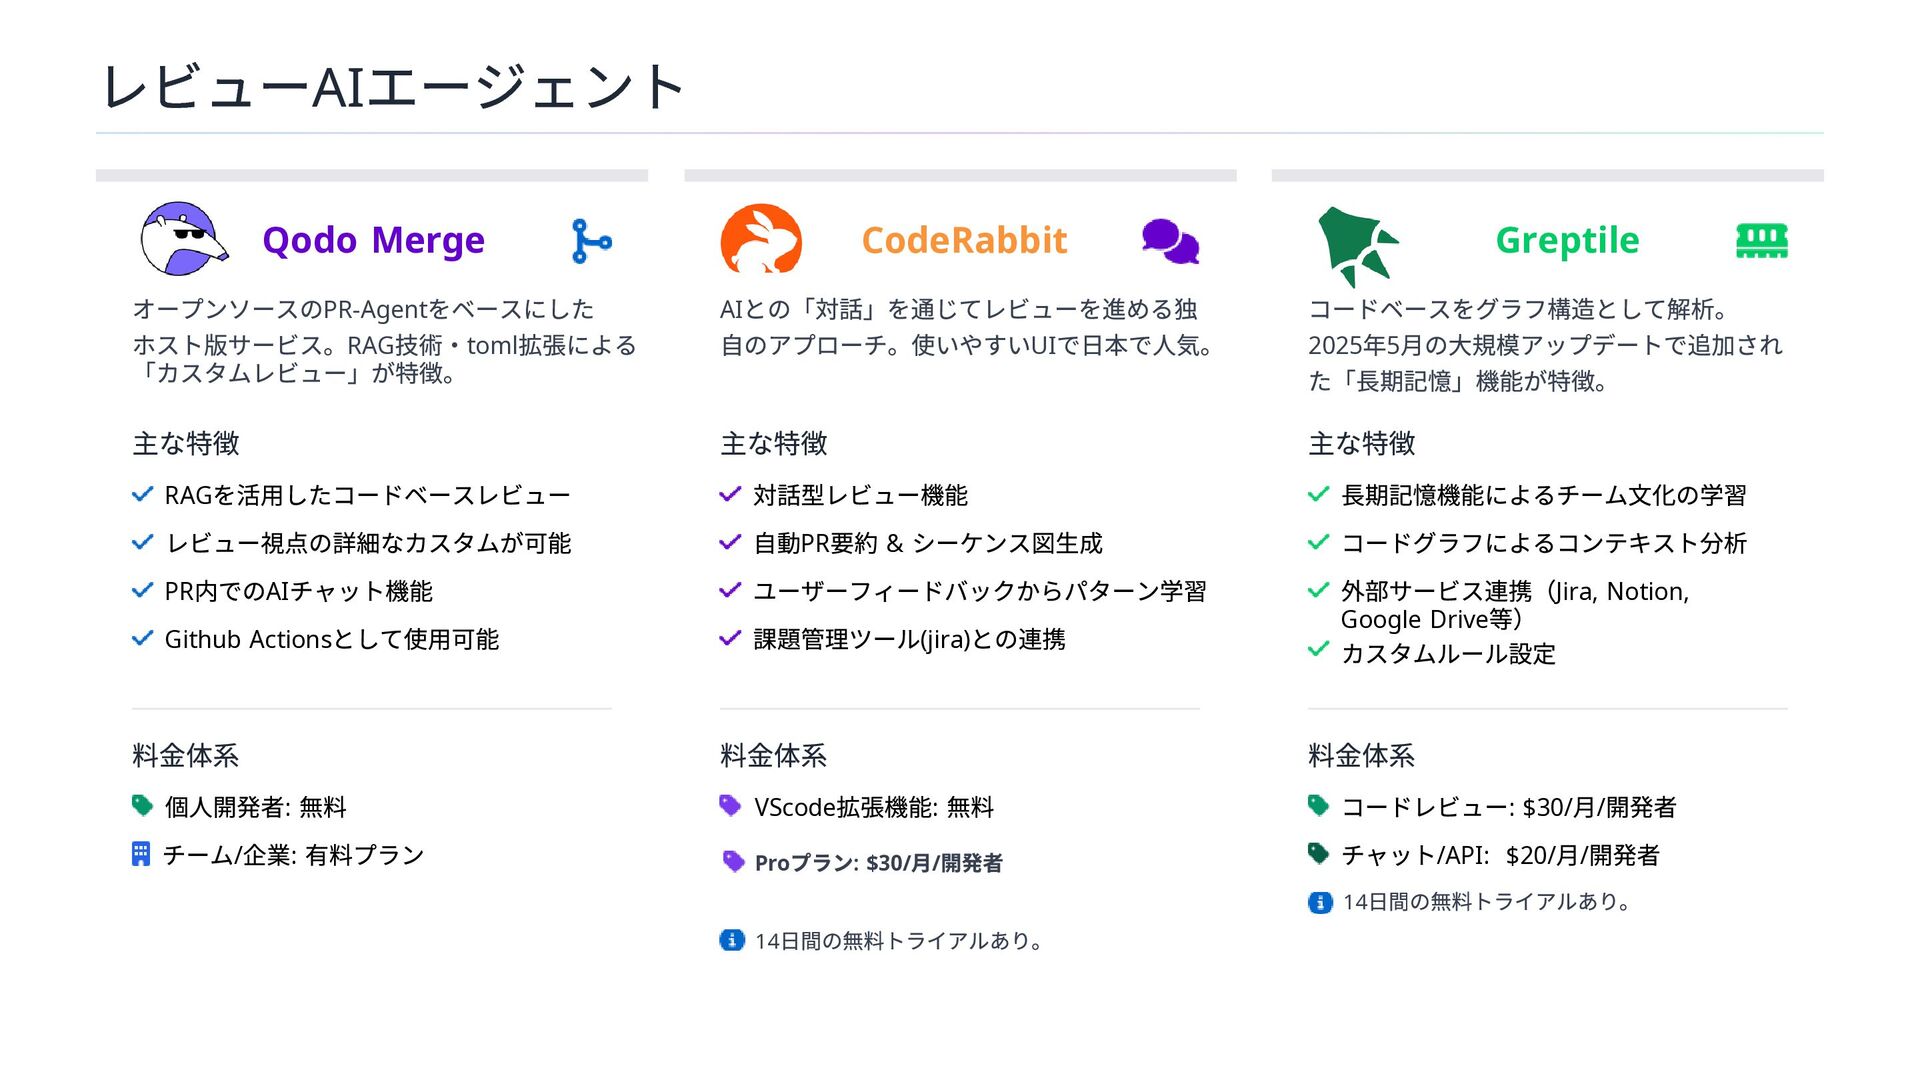1920x1080 pixels.
Task: Click the blue building icon beside チーム/企業
Action: coord(141,854)
